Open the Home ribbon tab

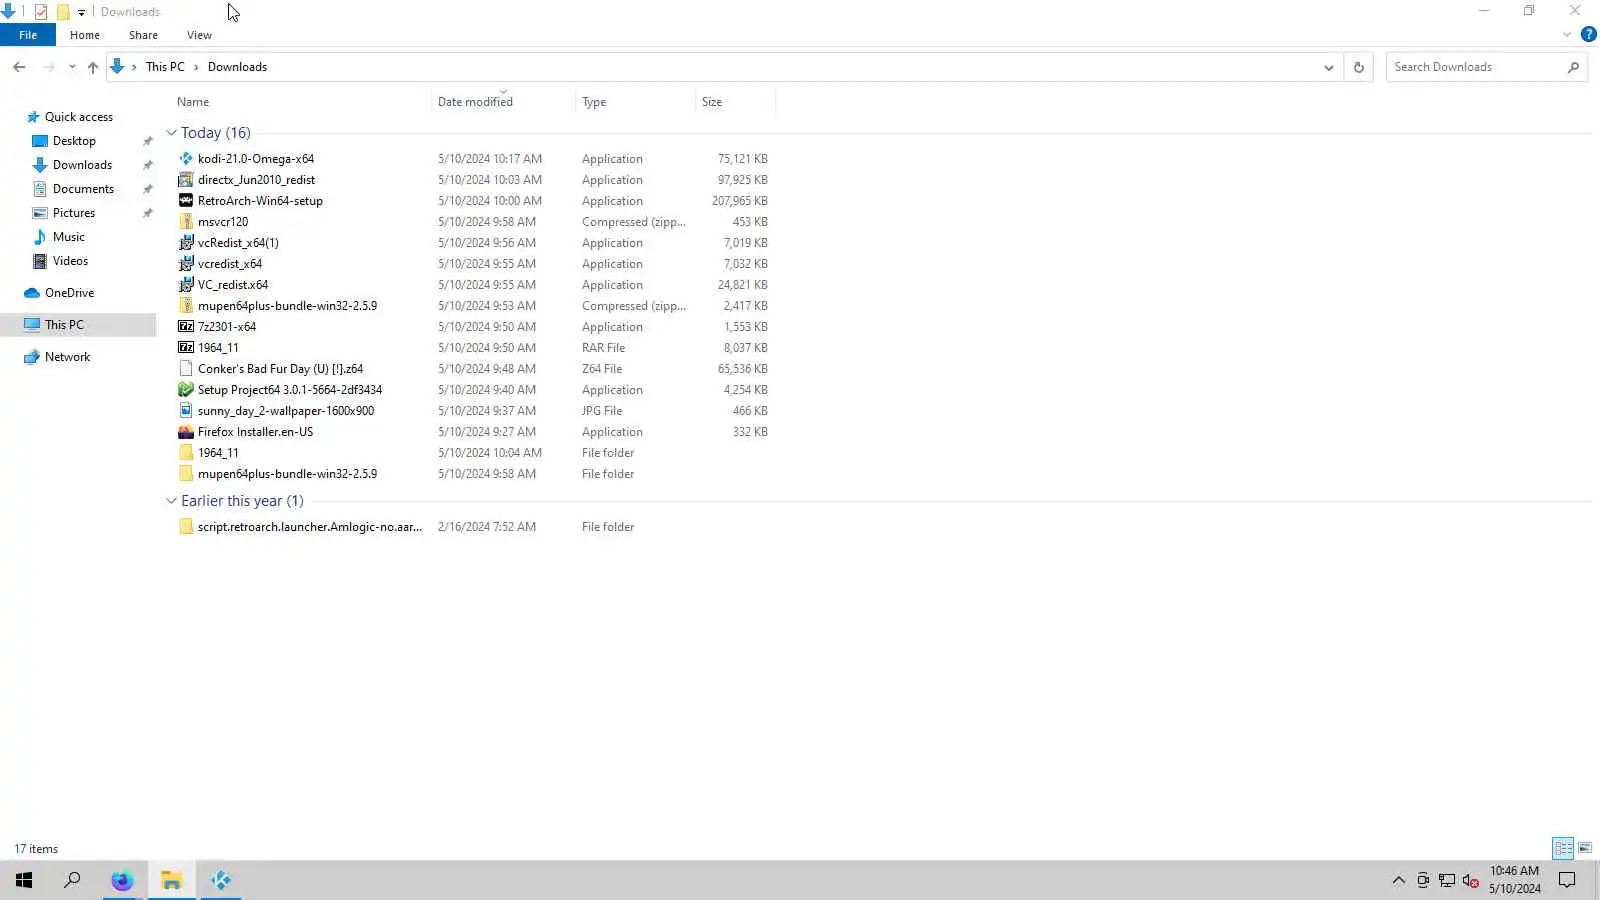tap(85, 35)
